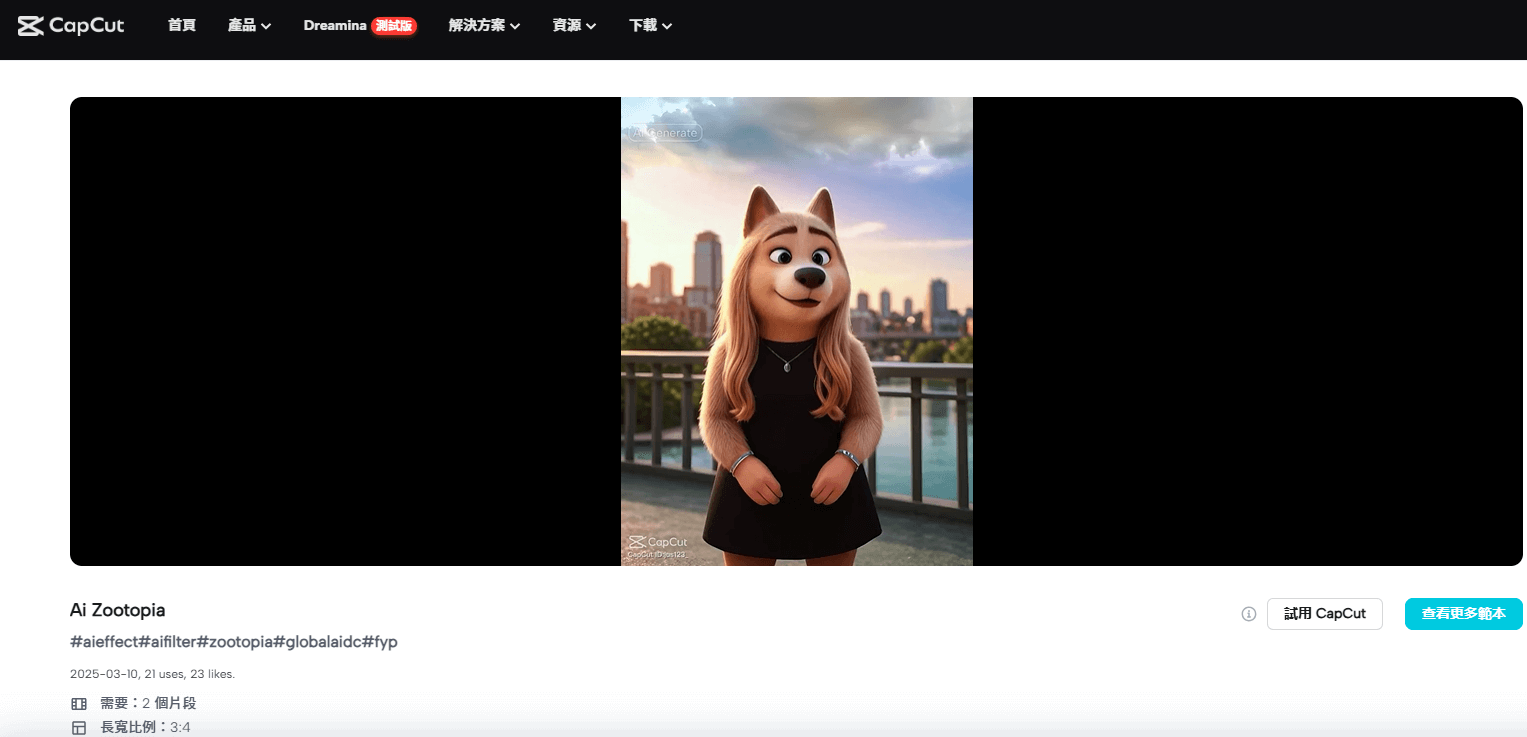
Task: Click the 試用 CapCut button
Action: pos(1325,614)
